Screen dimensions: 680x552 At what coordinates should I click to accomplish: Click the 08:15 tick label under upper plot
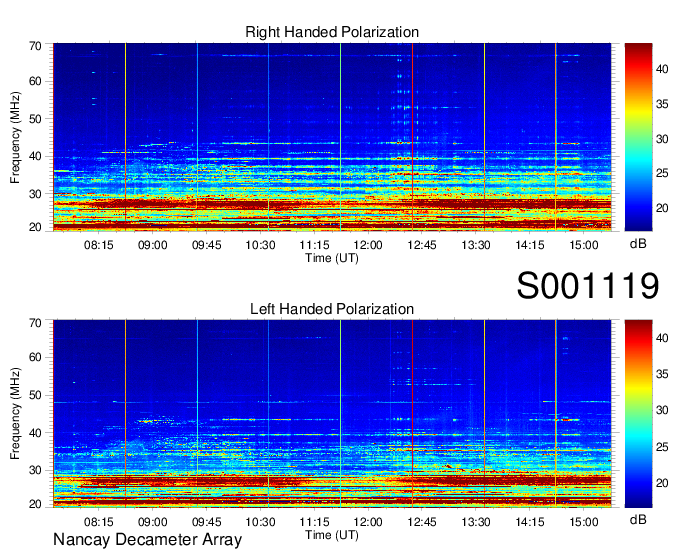[98, 245]
